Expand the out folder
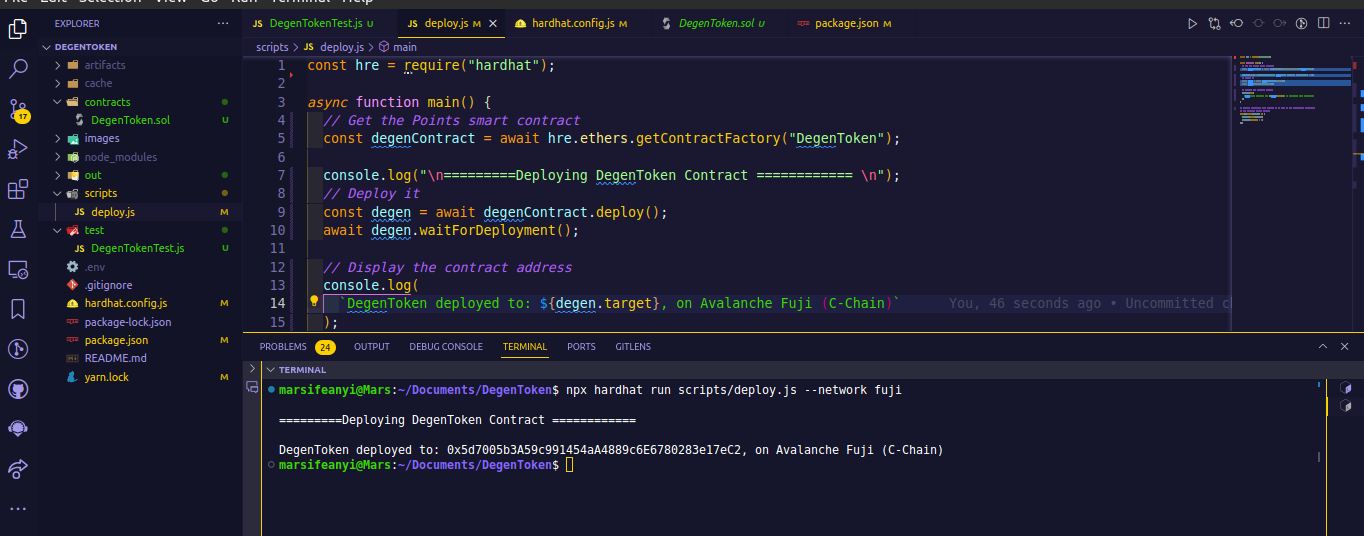This screenshot has height=536, width=1364. (58, 175)
